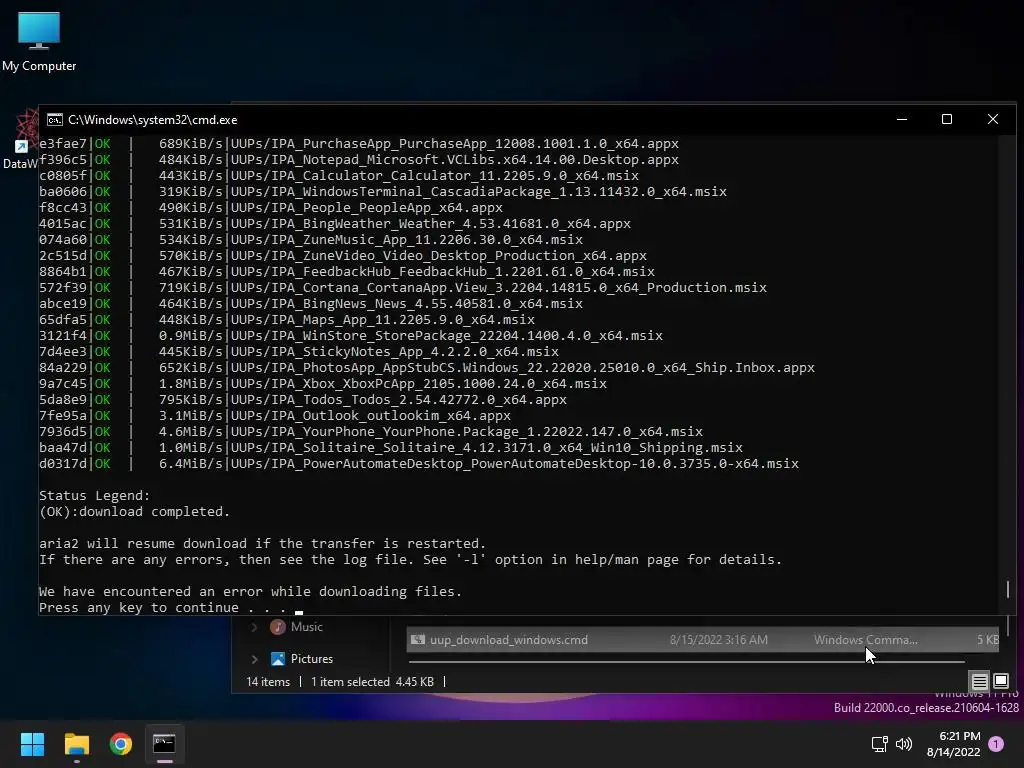Close the cmd.exe window
1024x768 pixels.
[x=993, y=120]
